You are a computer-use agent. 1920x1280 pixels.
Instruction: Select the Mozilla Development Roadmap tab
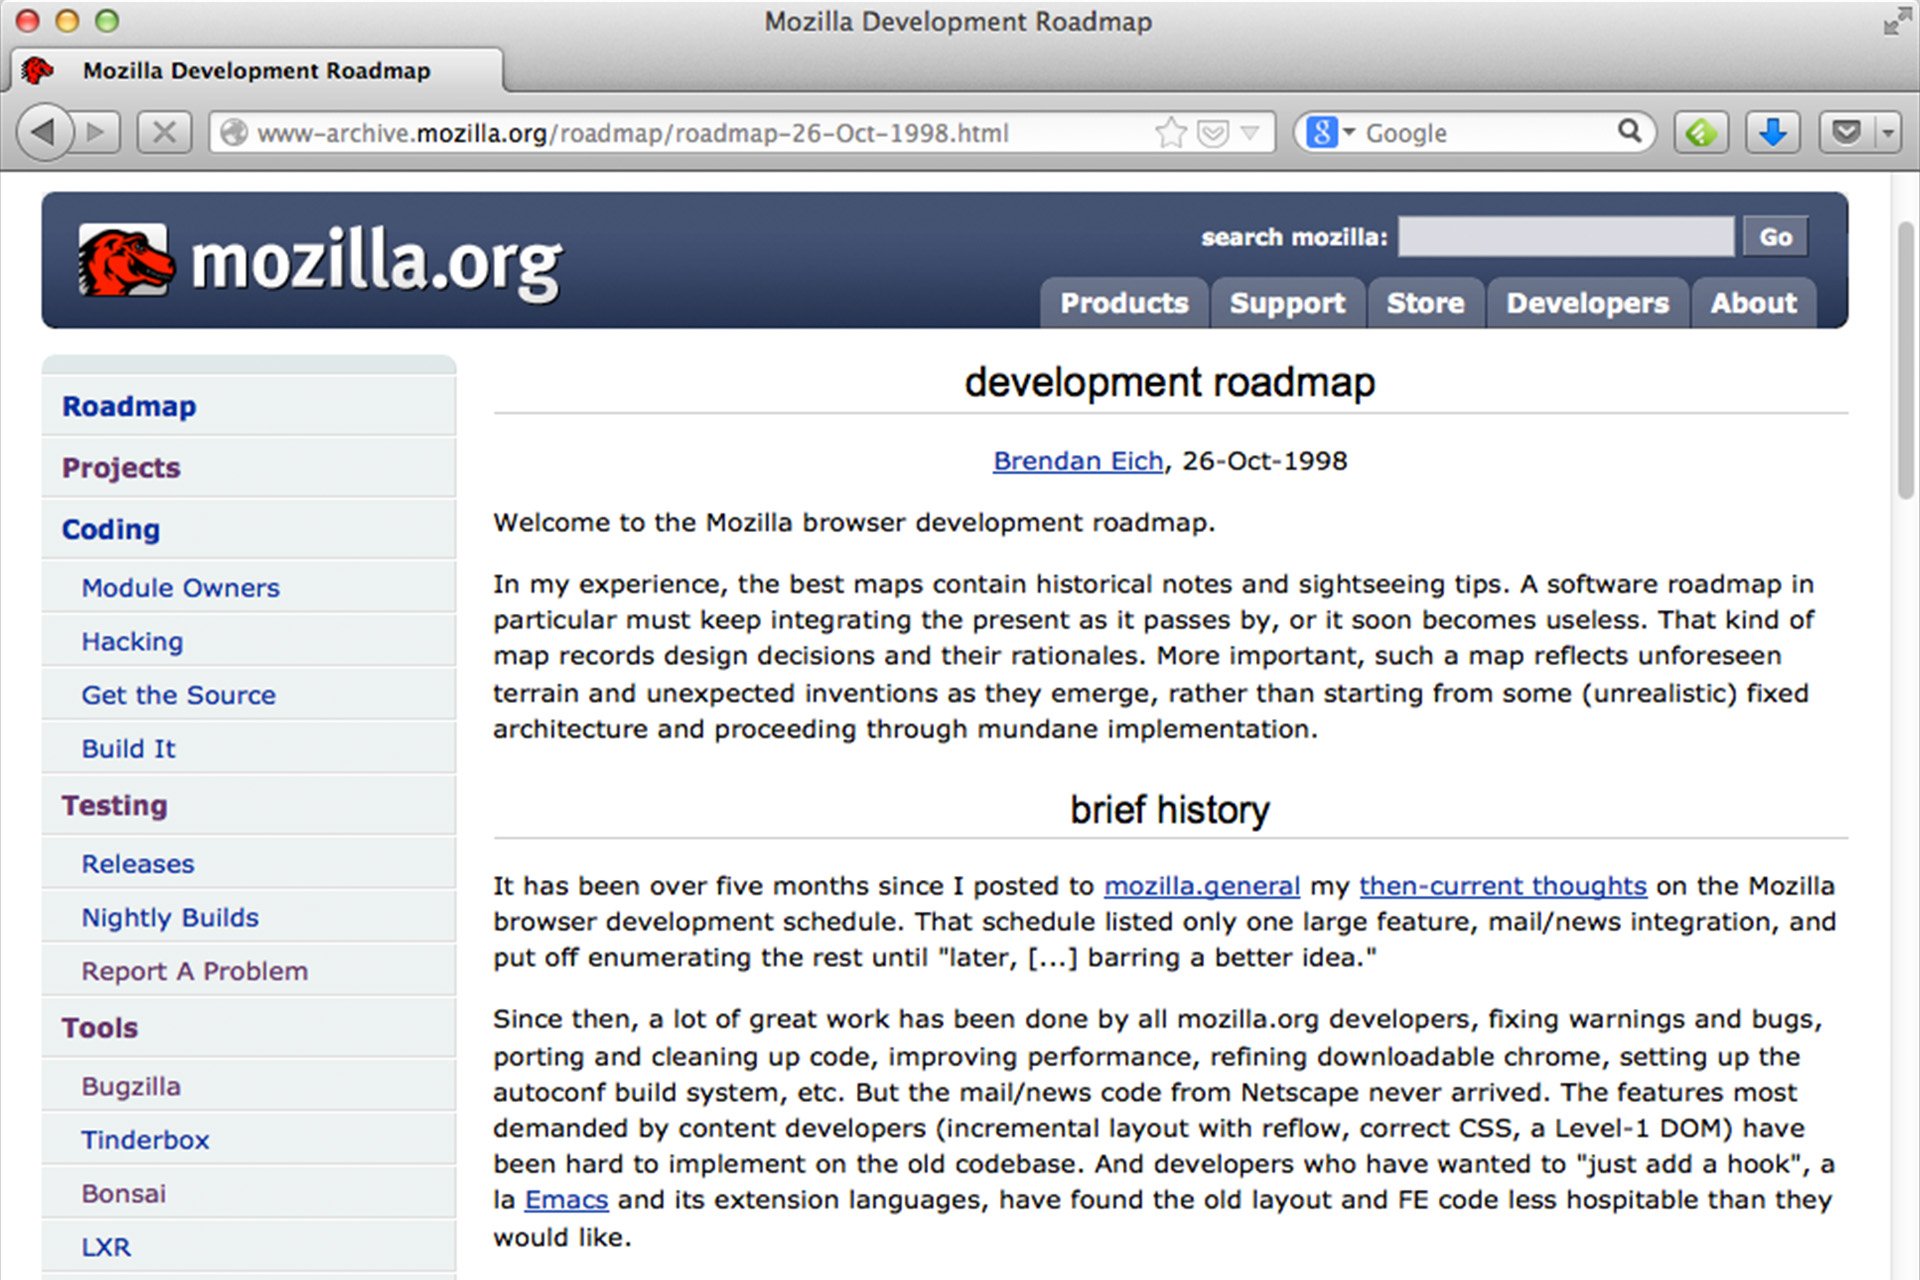256,70
